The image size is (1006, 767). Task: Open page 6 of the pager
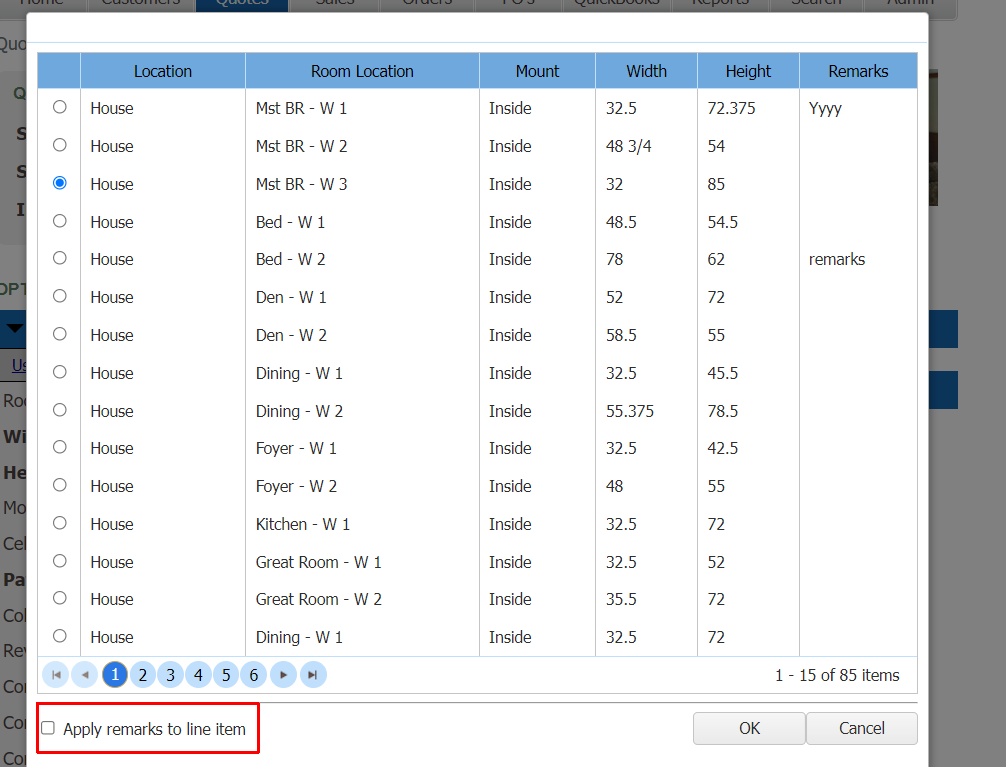tap(253, 675)
